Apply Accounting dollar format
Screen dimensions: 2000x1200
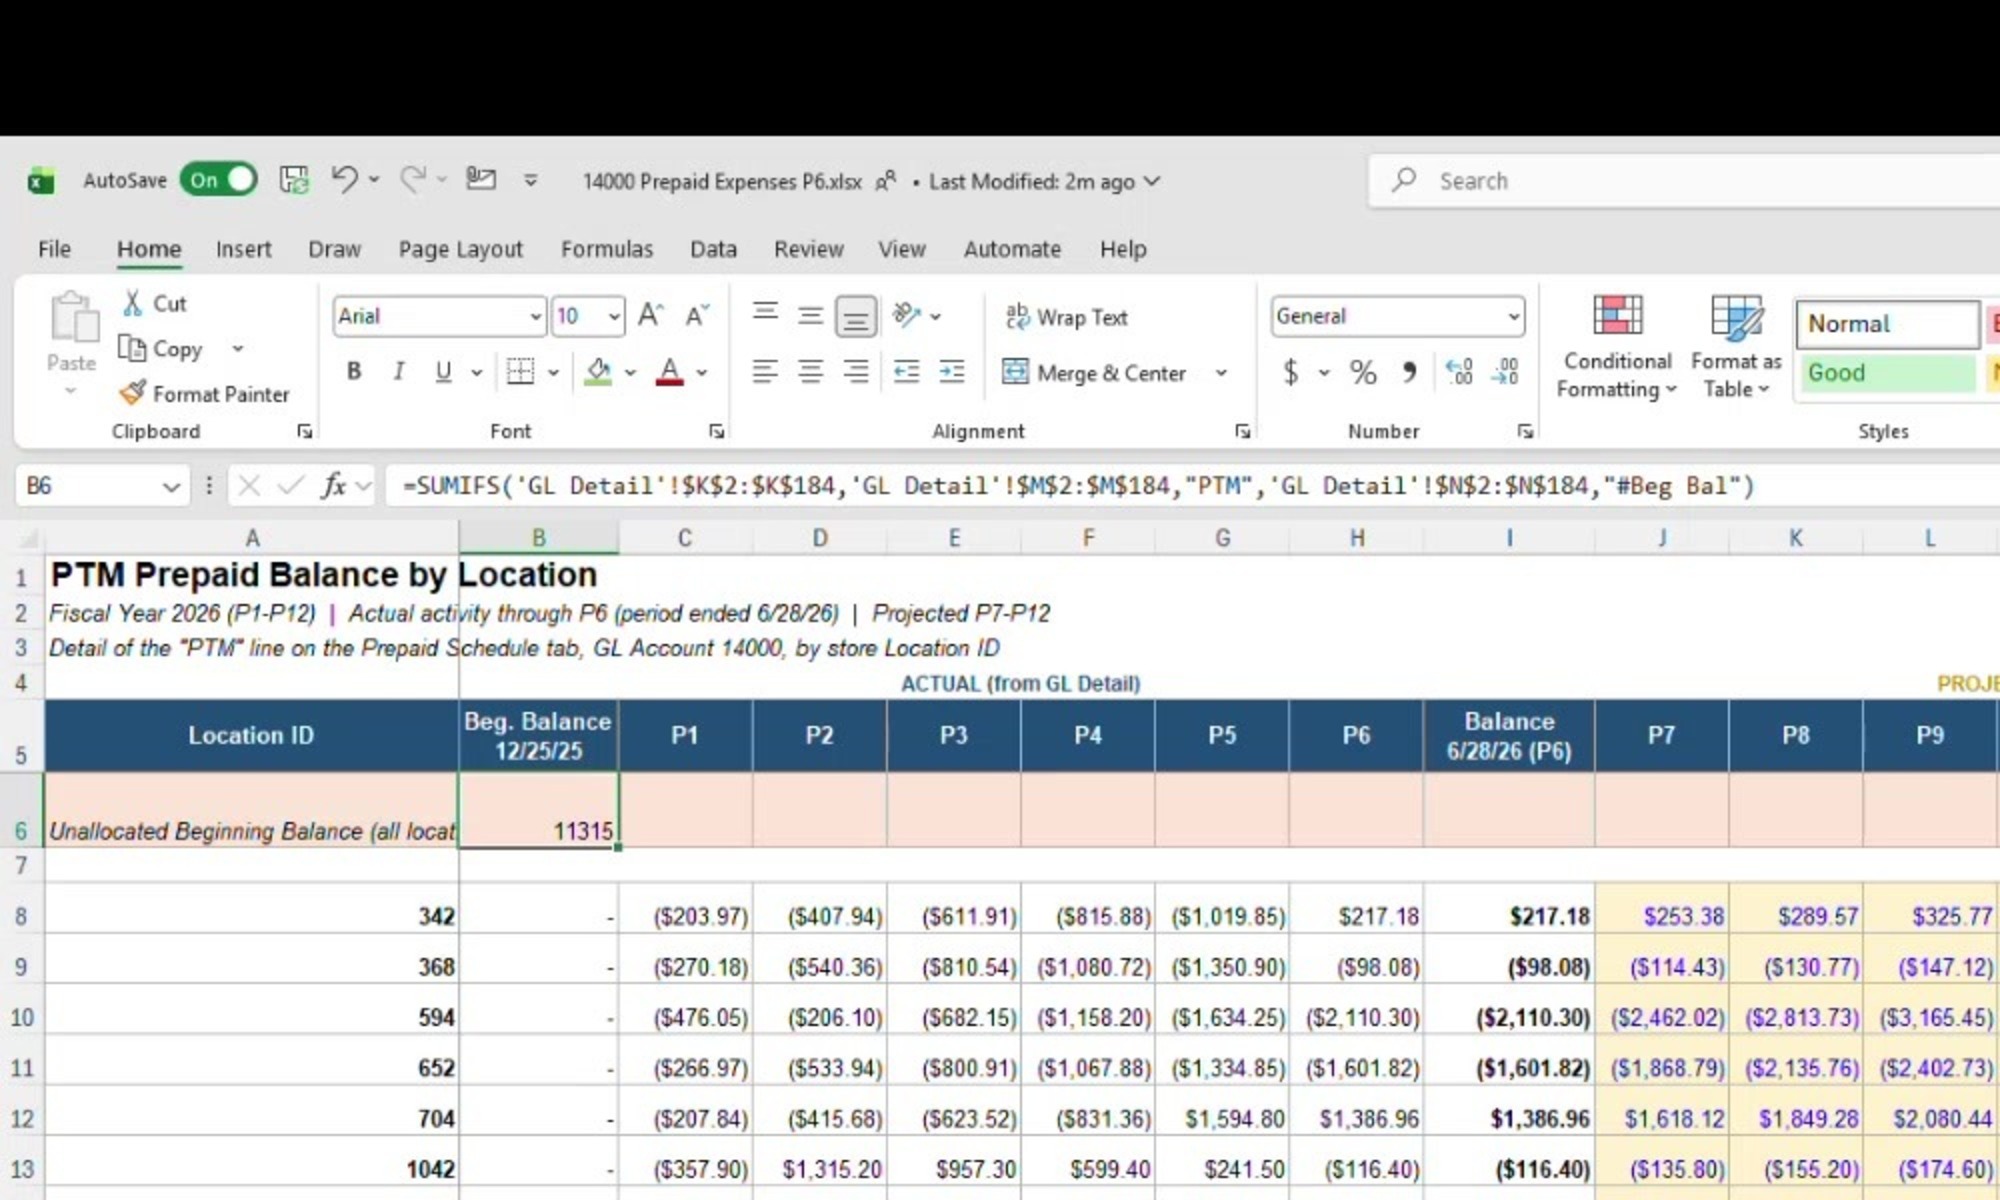point(1291,373)
